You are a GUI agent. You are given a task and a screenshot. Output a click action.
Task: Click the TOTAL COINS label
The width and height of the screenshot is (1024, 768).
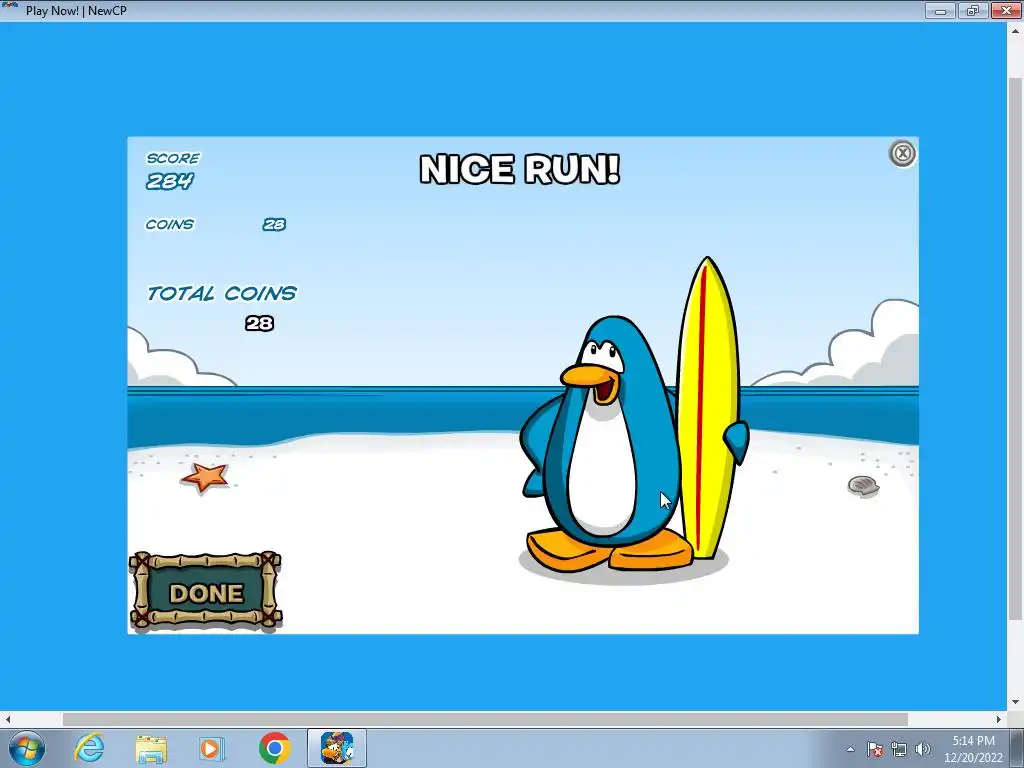(222, 293)
